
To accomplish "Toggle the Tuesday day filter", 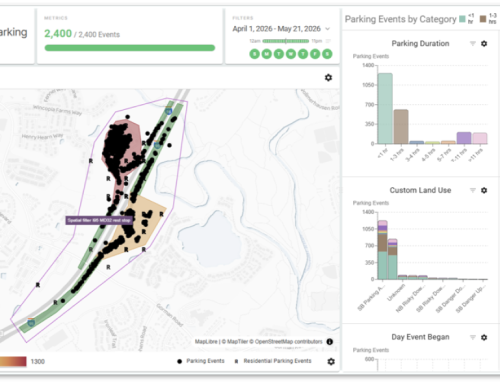I will coord(279,54).
